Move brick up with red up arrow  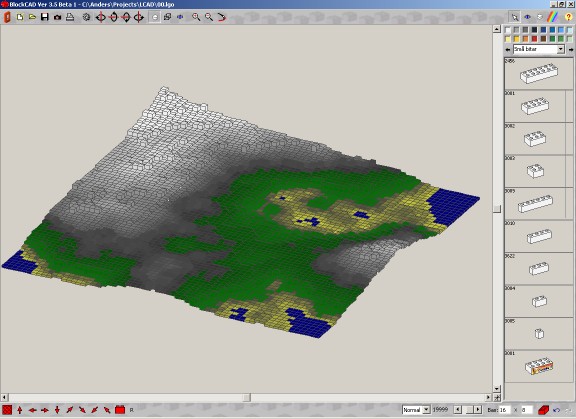[x=20, y=409]
